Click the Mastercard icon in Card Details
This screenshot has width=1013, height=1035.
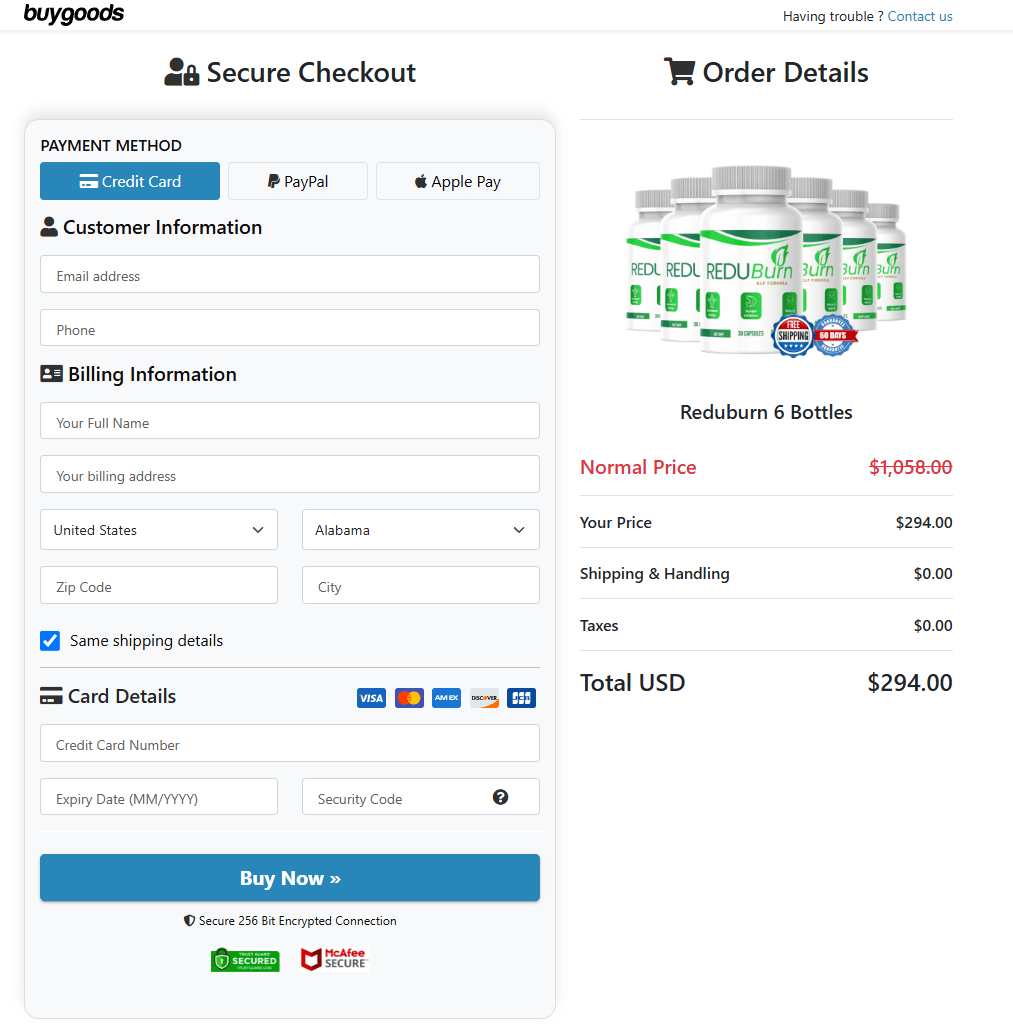[408, 698]
